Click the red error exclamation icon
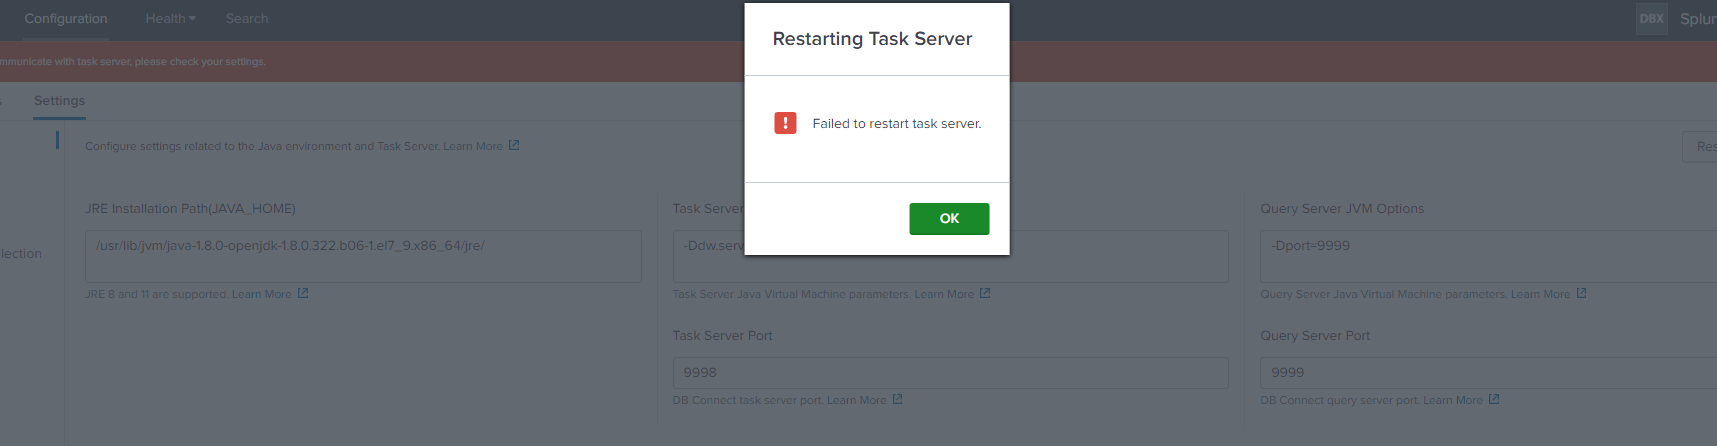 click(x=785, y=123)
